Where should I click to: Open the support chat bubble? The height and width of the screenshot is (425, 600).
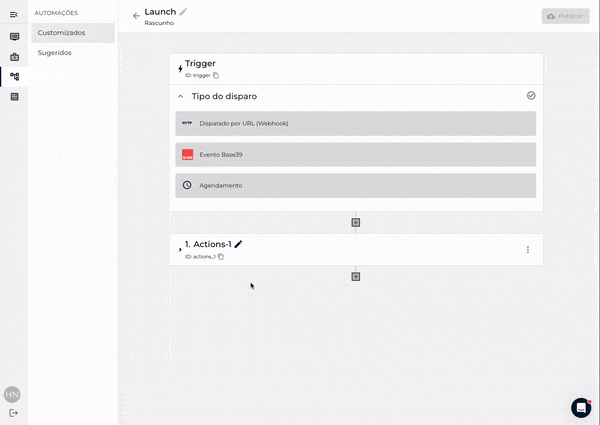point(581,407)
